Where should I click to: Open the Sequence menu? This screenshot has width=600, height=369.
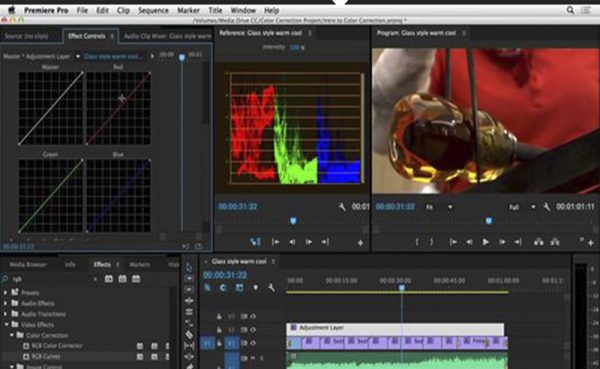[x=153, y=10]
